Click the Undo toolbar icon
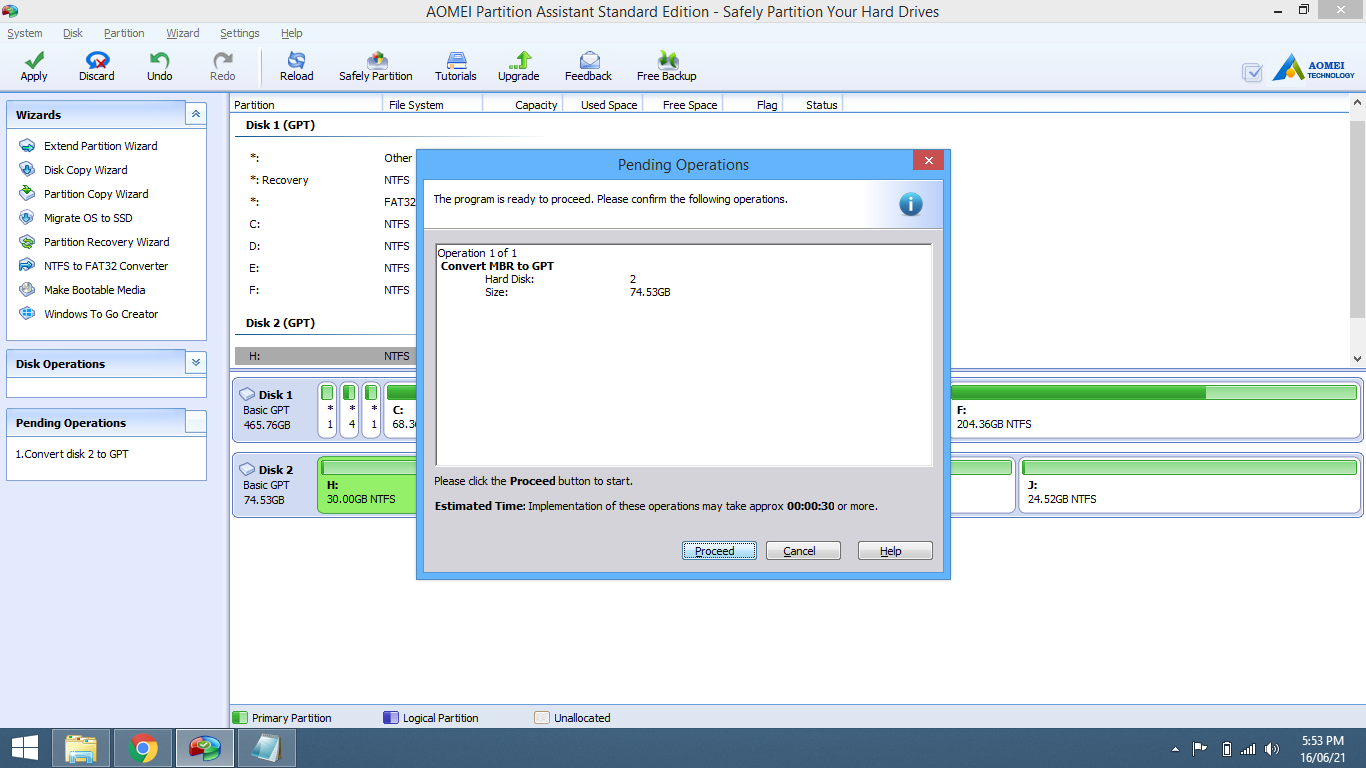This screenshot has height=768, width=1366. click(x=160, y=67)
